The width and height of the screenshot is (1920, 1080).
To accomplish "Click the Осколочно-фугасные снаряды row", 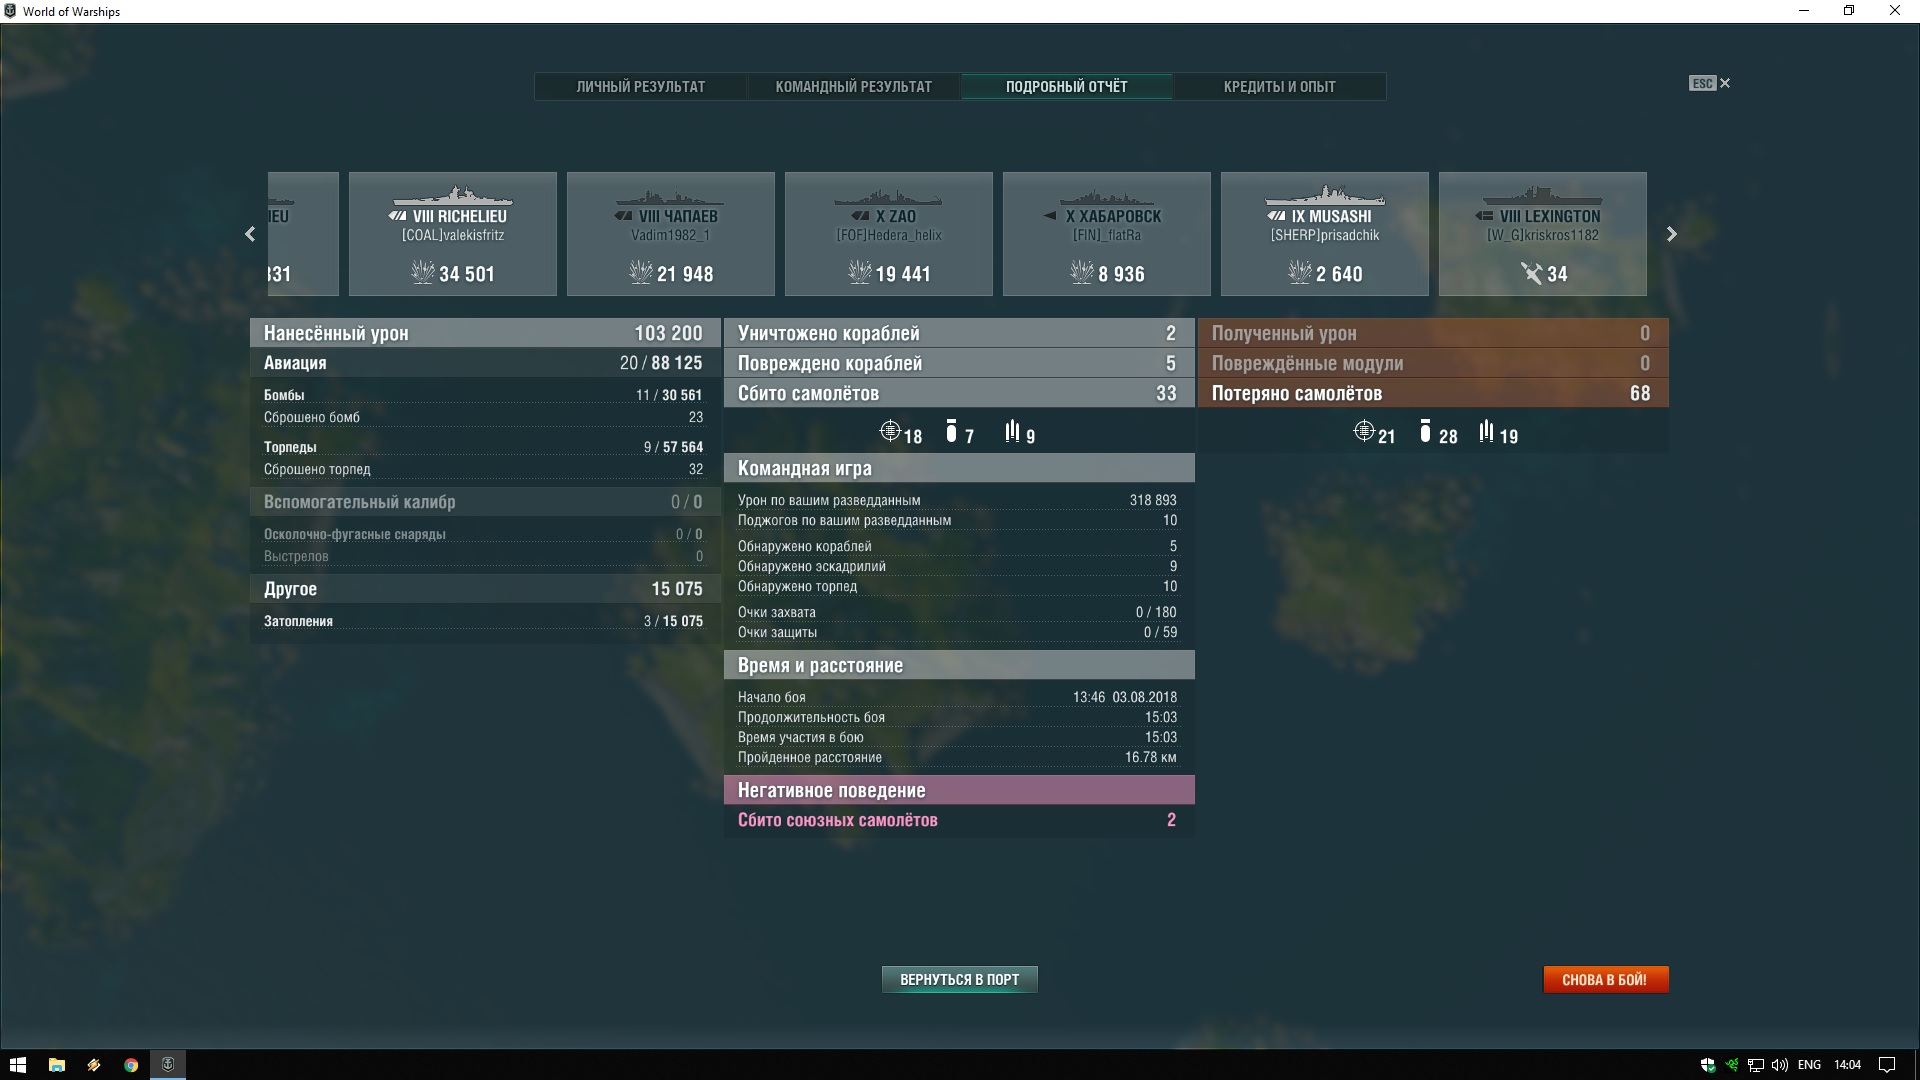I will tap(485, 534).
